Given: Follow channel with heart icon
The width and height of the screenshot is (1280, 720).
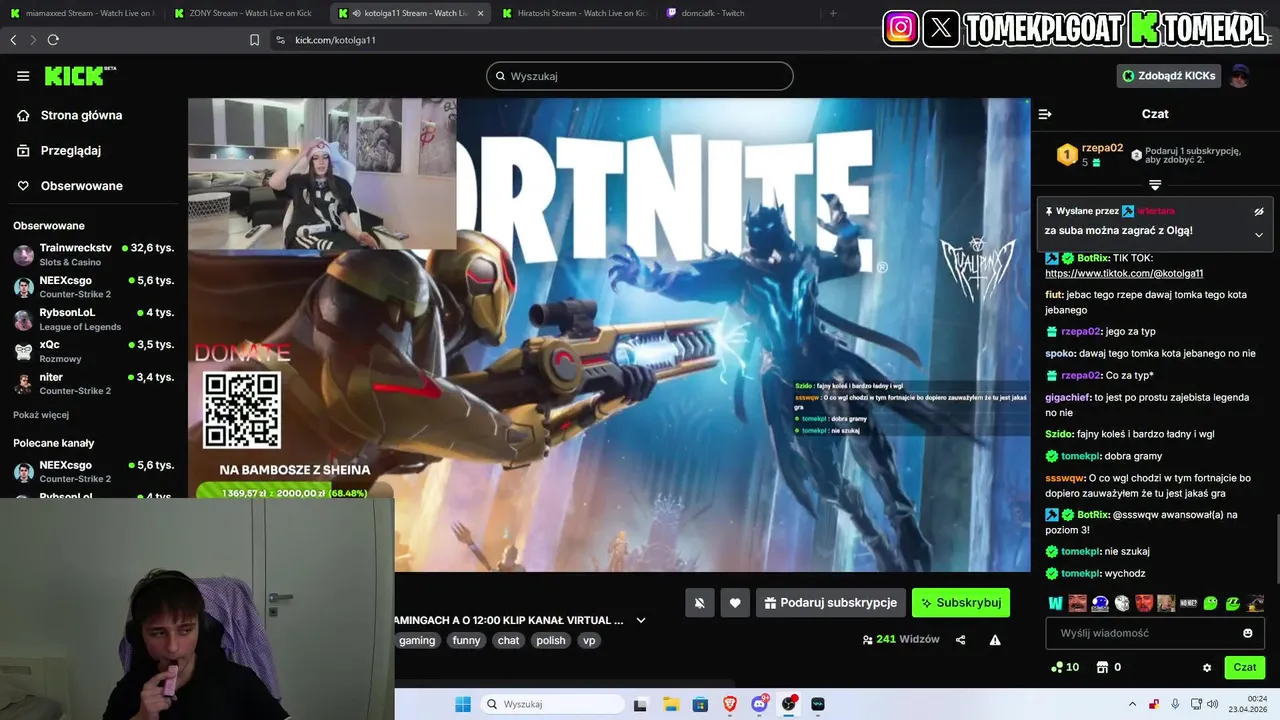Looking at the screenshot, I should tap(735, 603).
